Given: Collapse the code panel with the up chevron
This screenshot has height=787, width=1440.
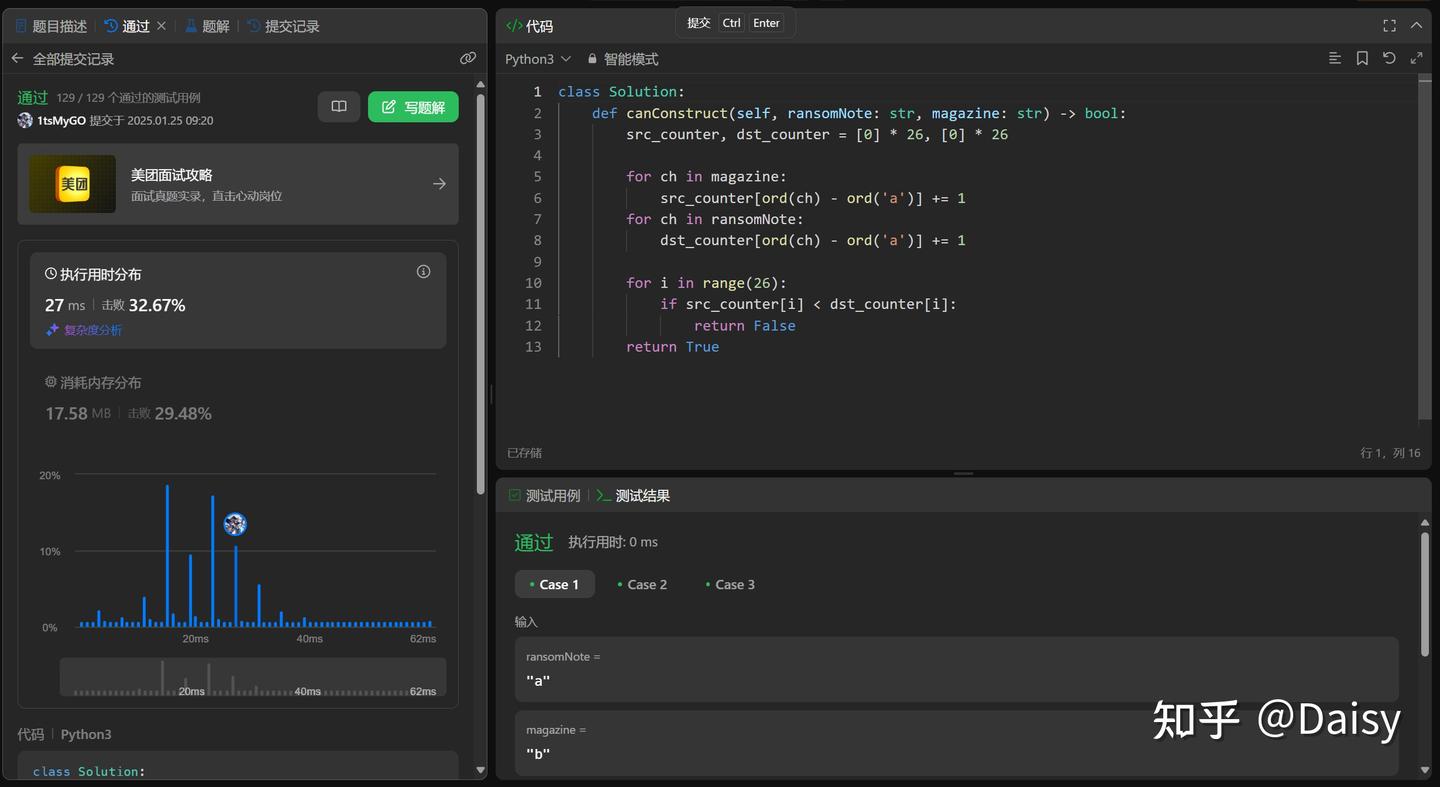Looking at the screenshot, I should click(1417, 26).
